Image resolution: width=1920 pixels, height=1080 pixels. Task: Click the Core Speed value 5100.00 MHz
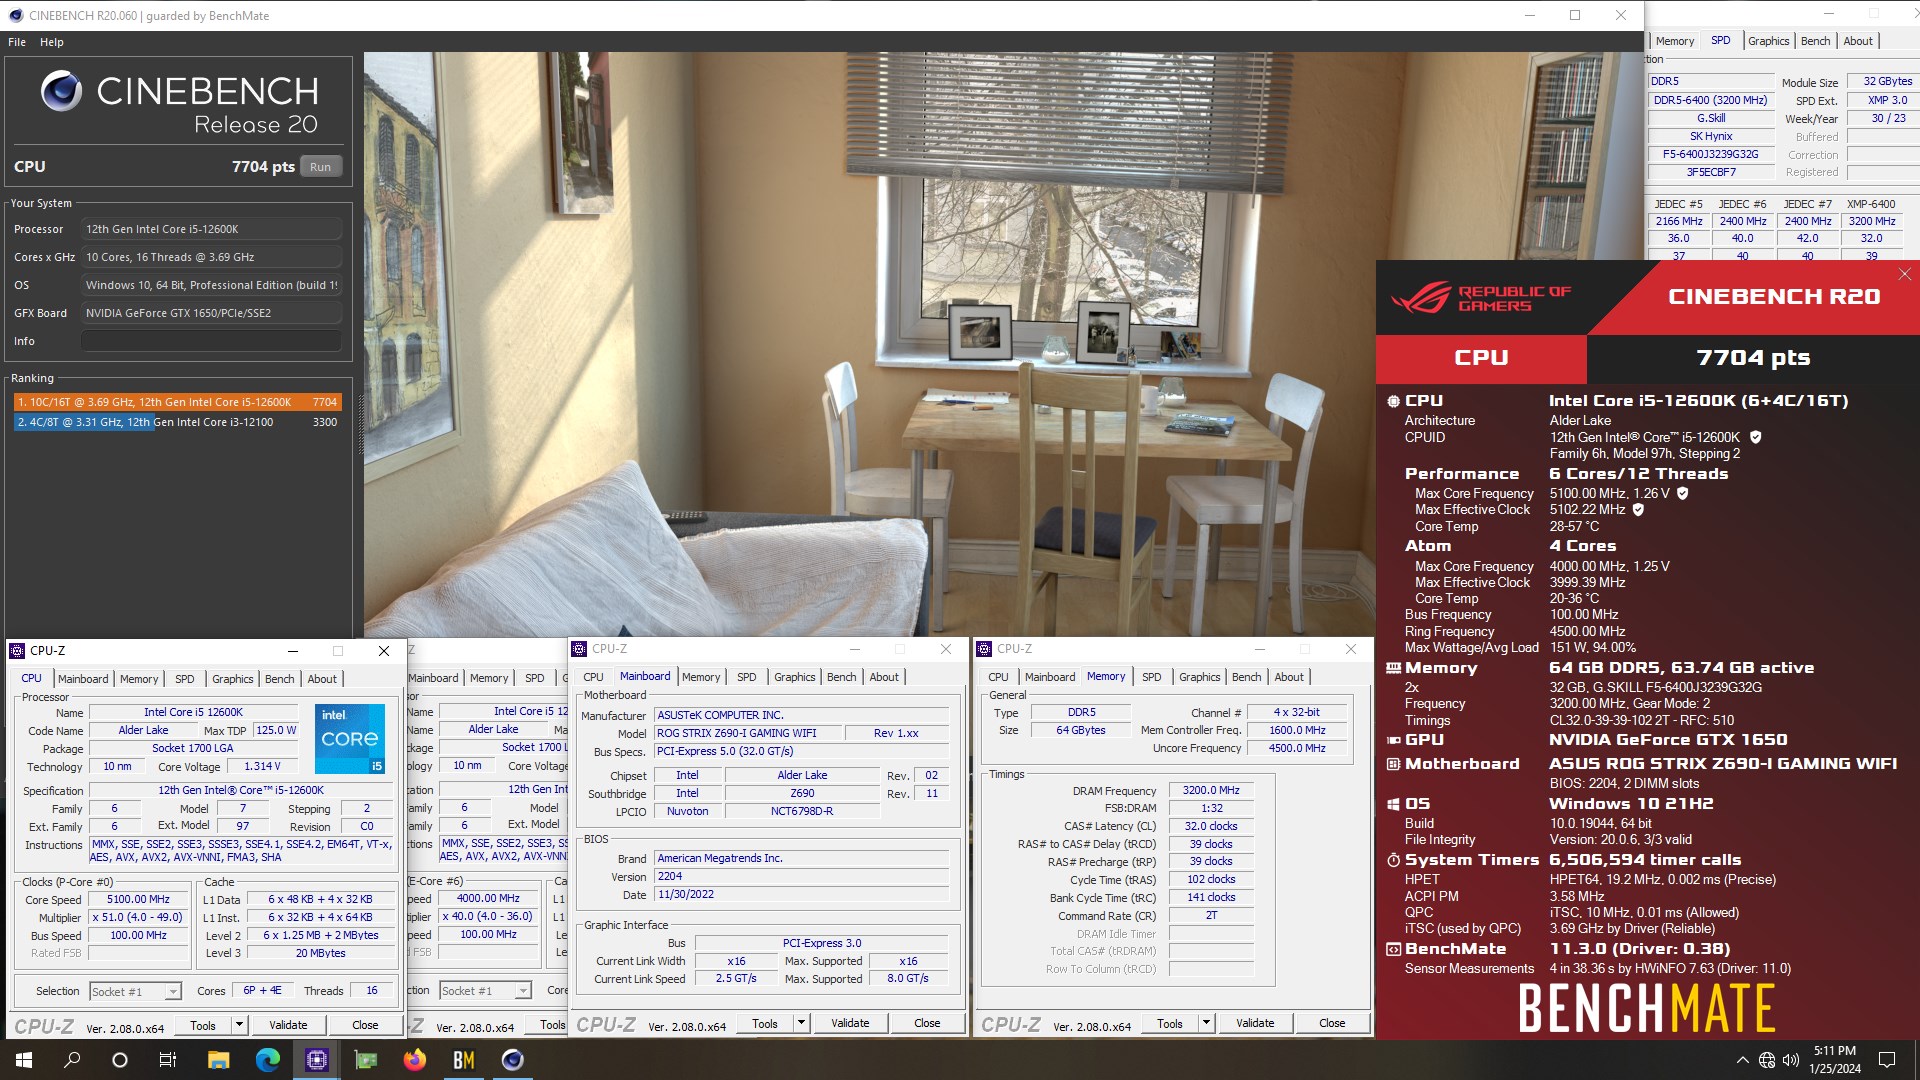pos(138,899)
